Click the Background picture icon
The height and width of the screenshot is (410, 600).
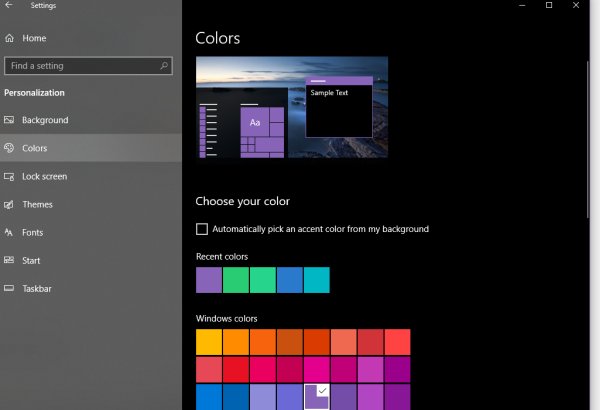click(x=9, y=120)
